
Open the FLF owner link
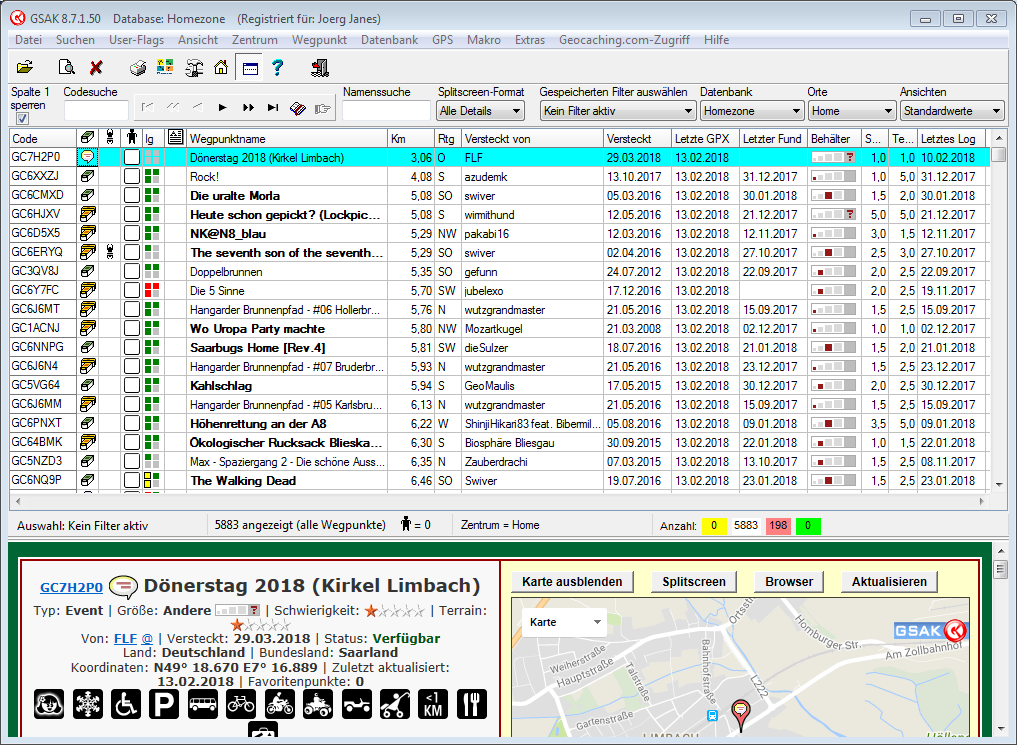click(126, 639)
